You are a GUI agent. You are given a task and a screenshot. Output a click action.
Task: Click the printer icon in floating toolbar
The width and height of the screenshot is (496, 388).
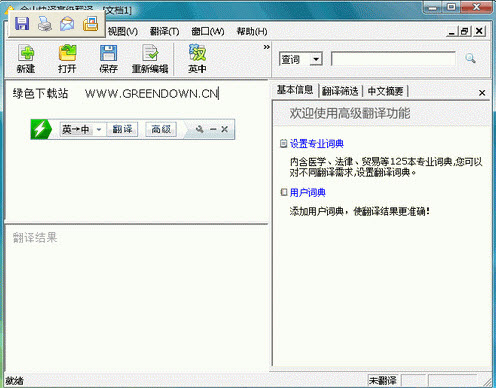click(45, 24)
